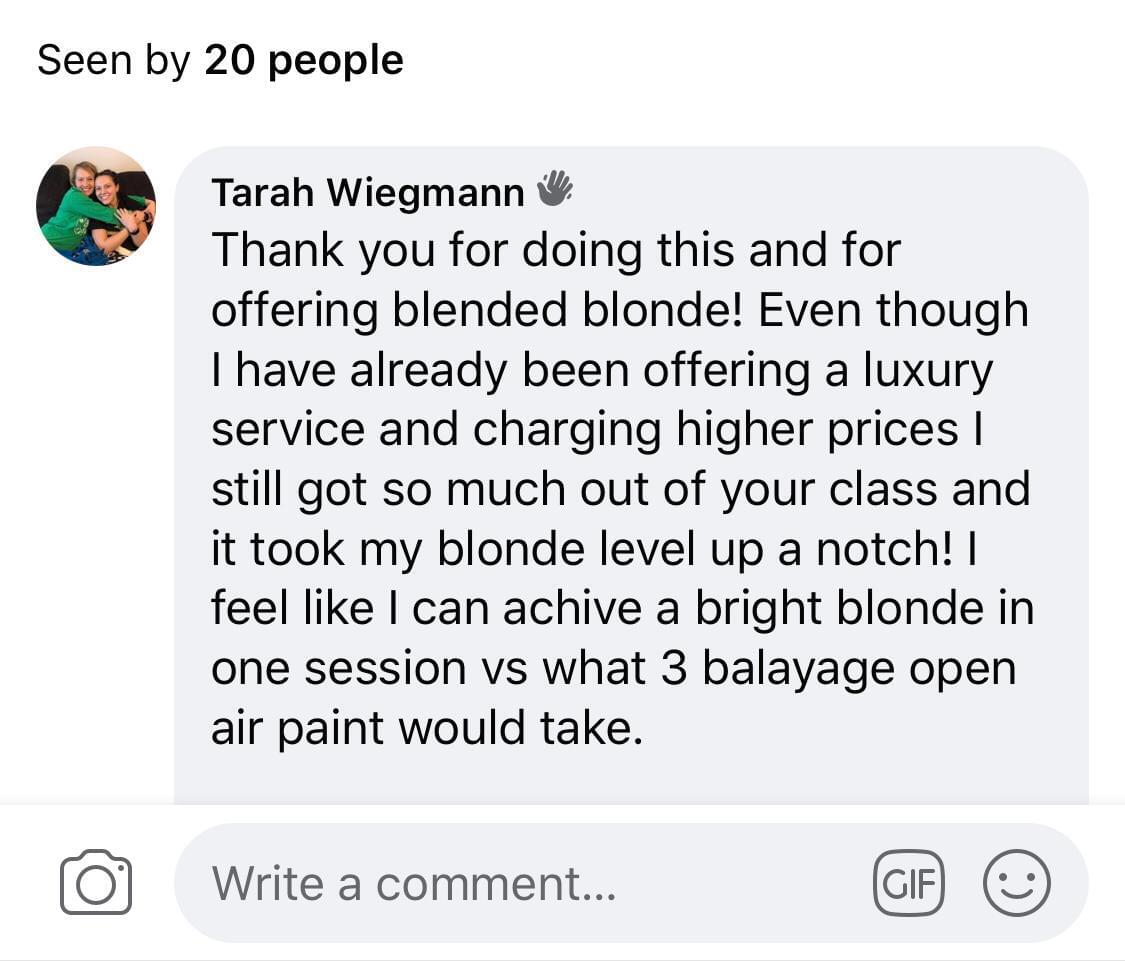Open Tarah Wiegmann's profile picture

(96, 207)
